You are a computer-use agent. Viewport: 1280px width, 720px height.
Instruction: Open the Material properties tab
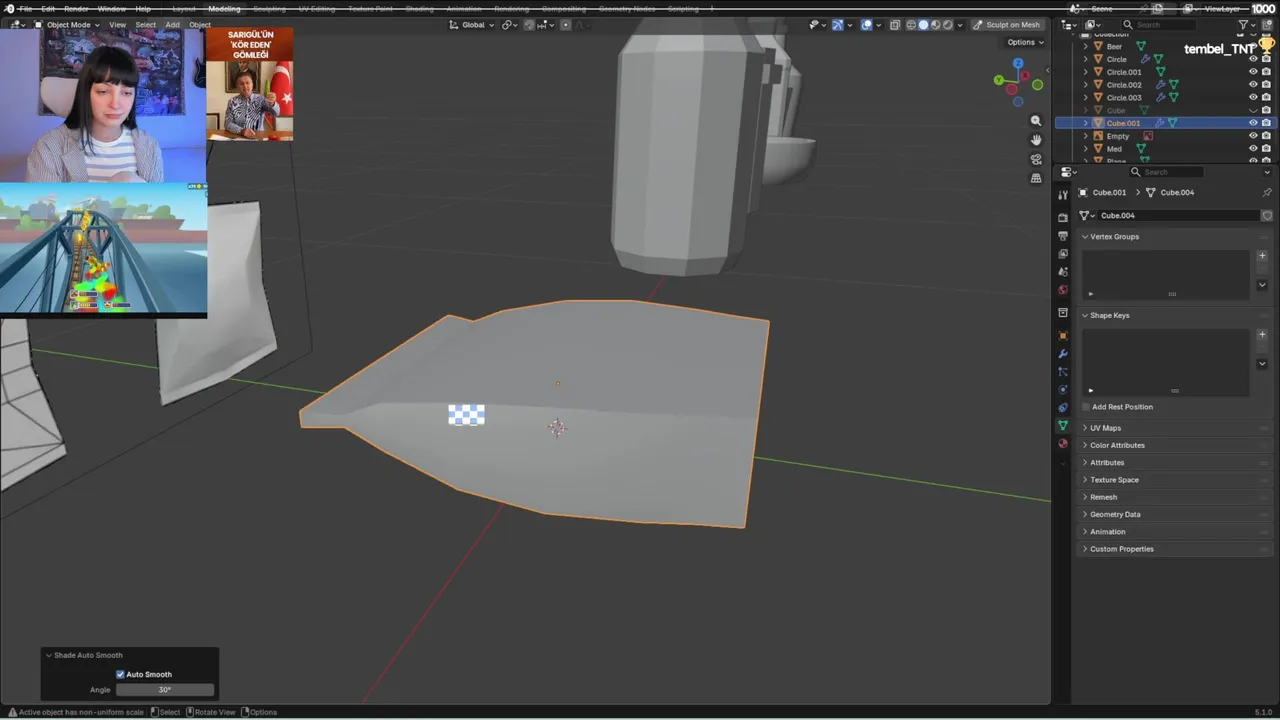pyautogui.click(x=1063, y=444)
